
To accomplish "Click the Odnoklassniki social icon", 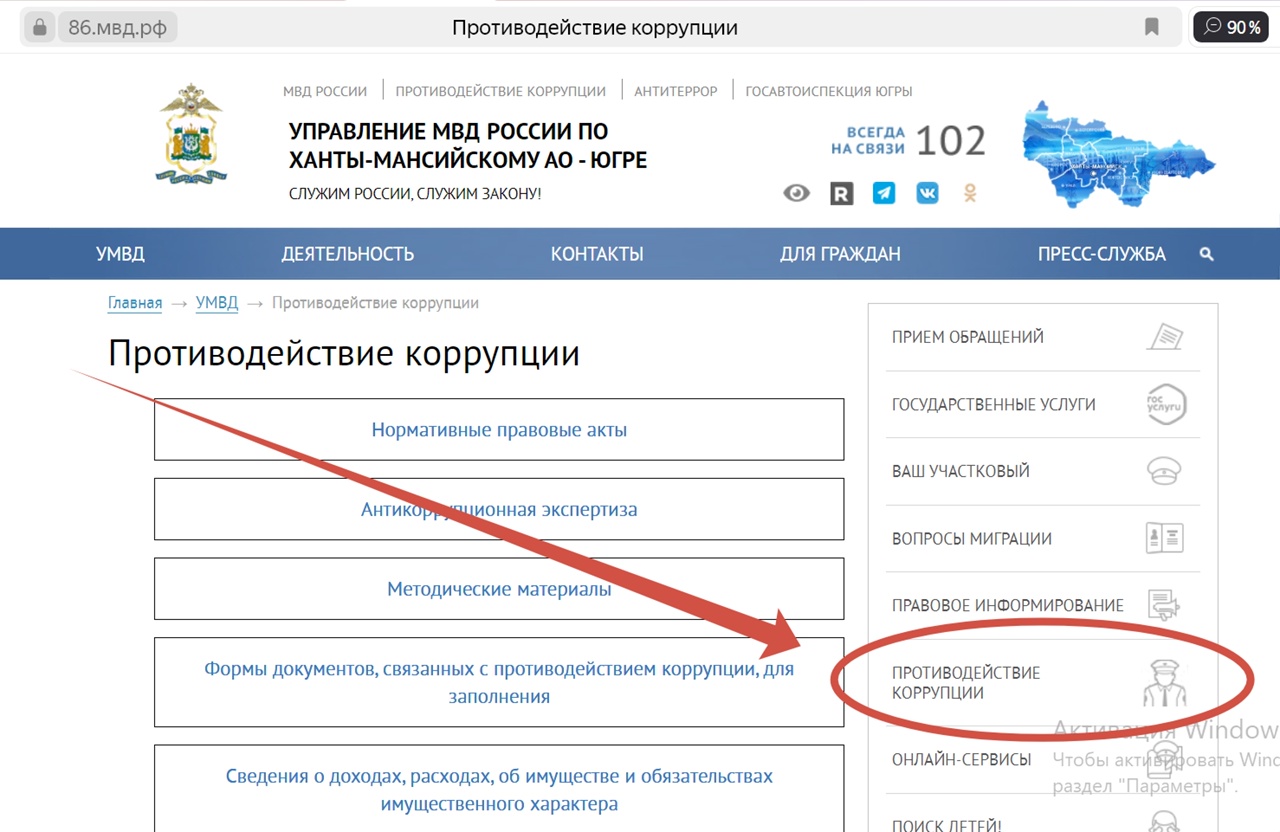I will 969,193.
